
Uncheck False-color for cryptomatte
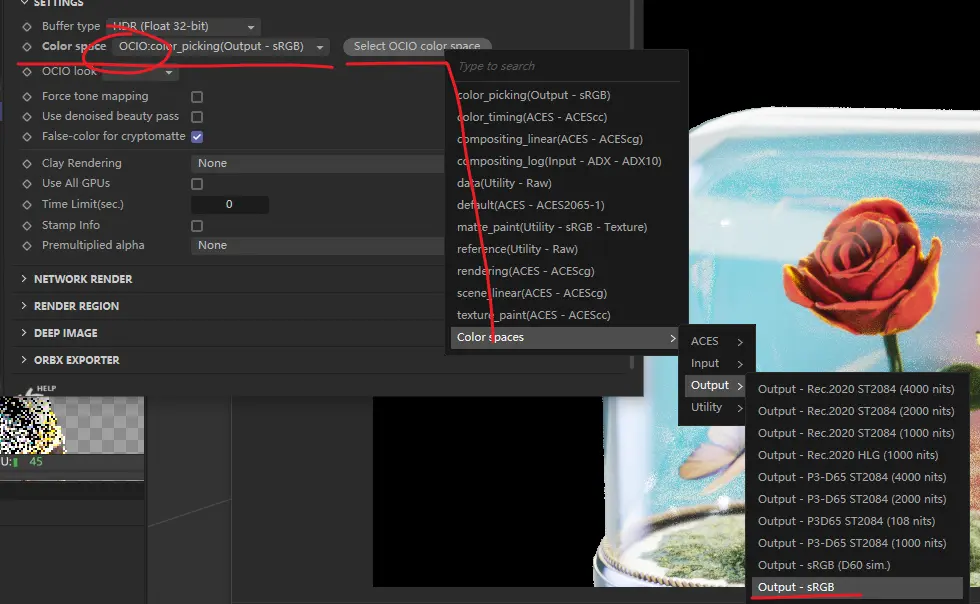coord(197,137)
